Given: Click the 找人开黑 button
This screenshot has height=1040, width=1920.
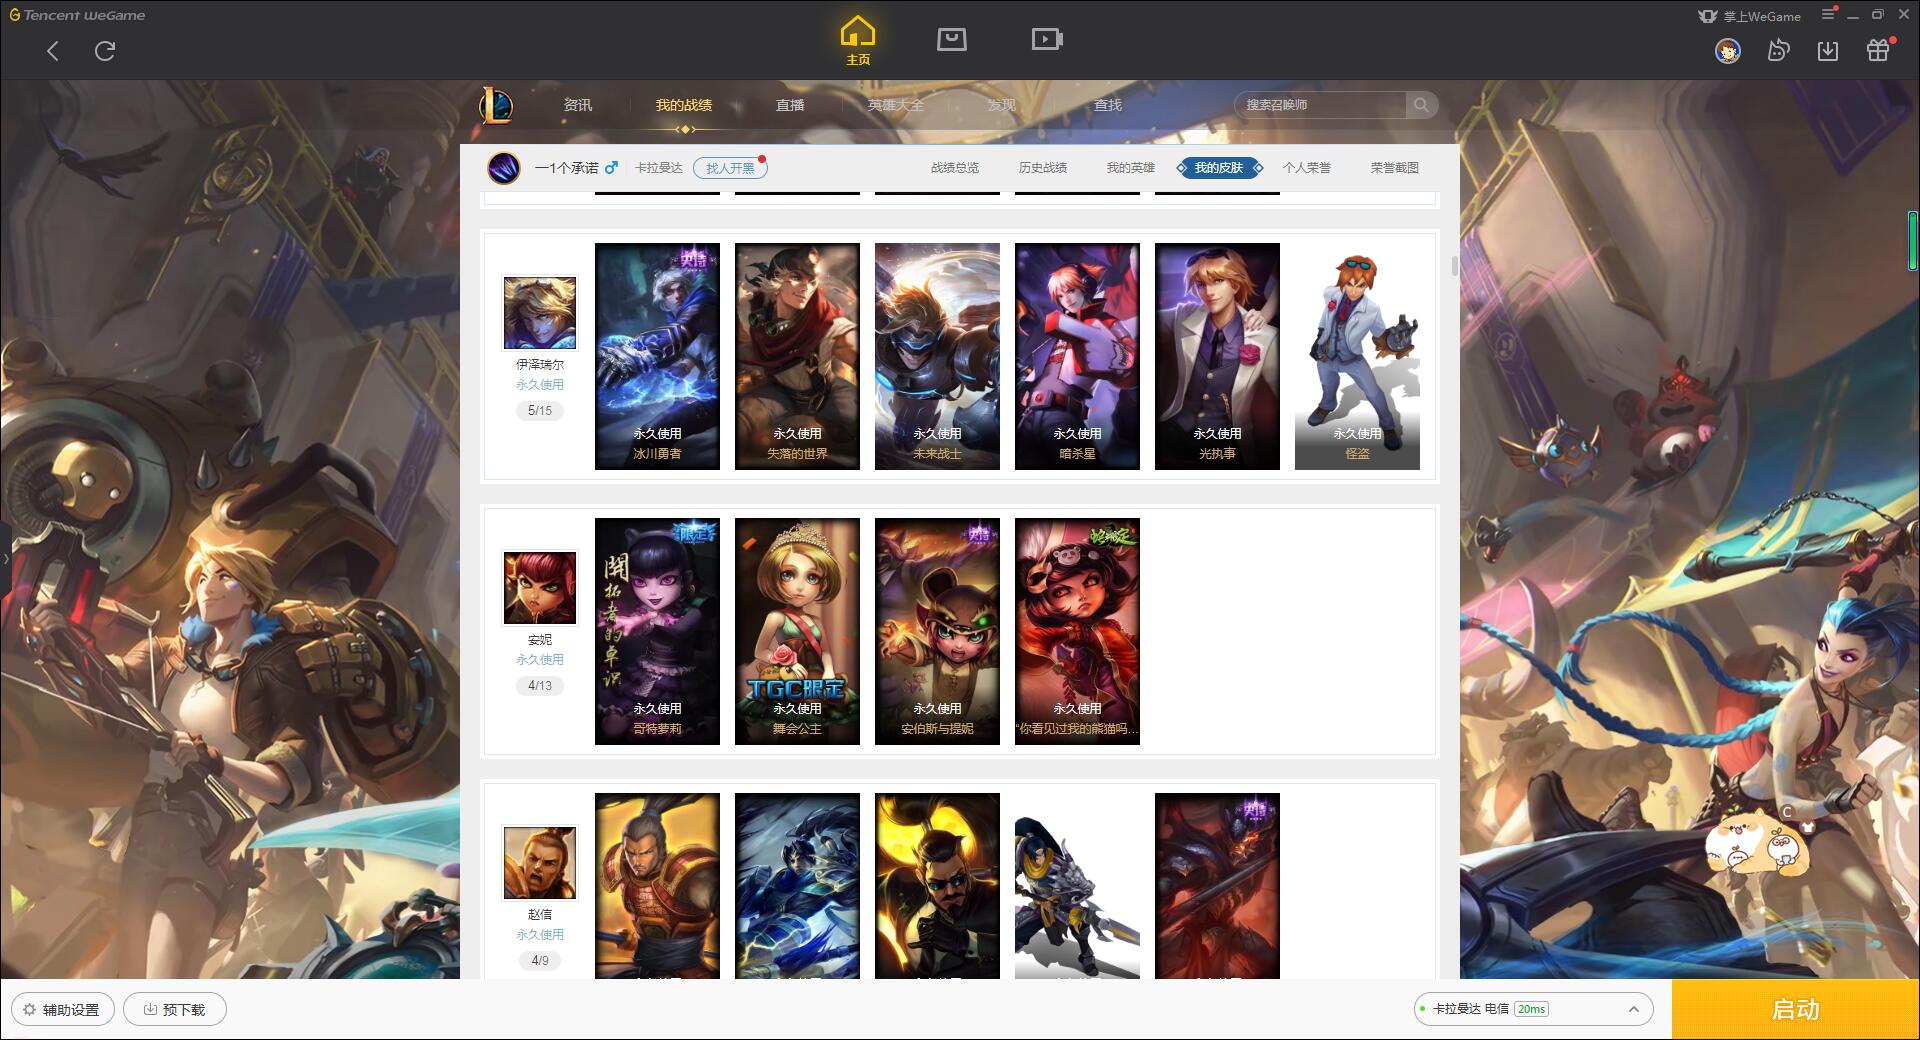Looking at the screenshot, I should (730, 168).
